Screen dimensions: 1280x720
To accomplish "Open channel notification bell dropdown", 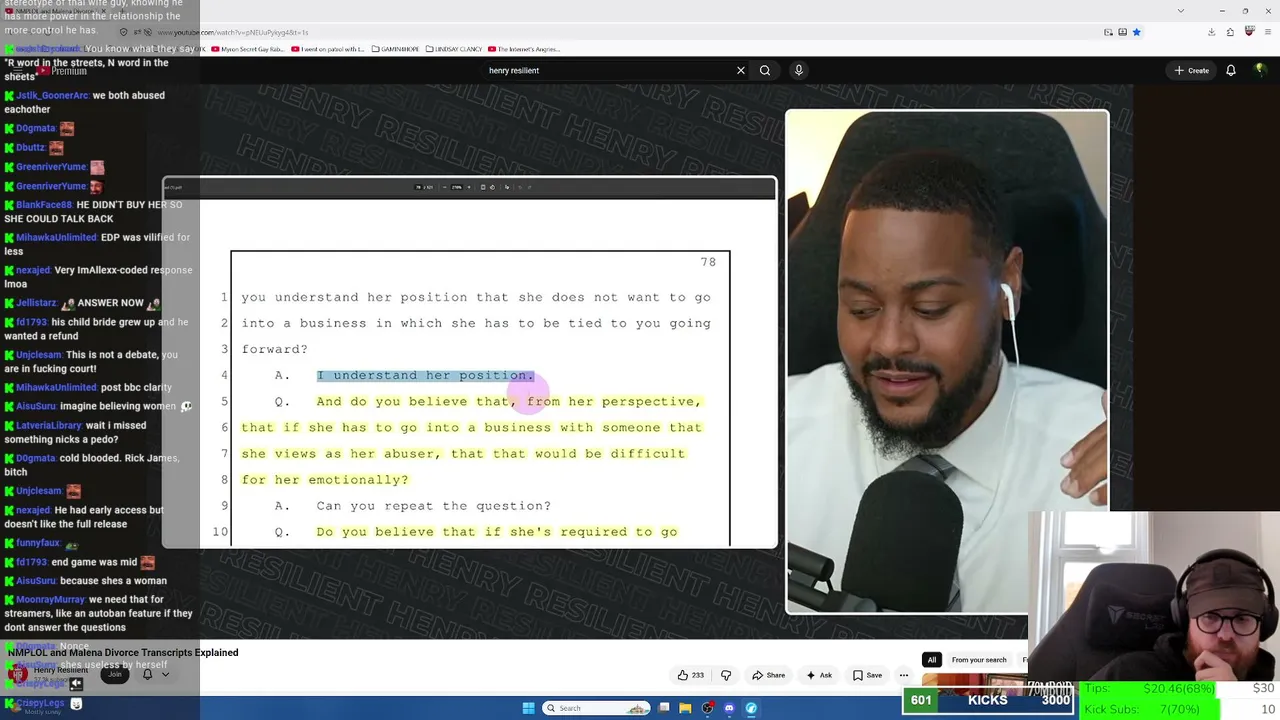I will pos(155,674).
